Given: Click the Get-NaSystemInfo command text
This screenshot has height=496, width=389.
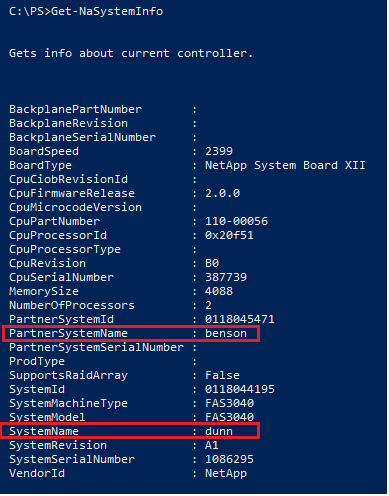Looking at the screenshot, I should coord(107,11).
